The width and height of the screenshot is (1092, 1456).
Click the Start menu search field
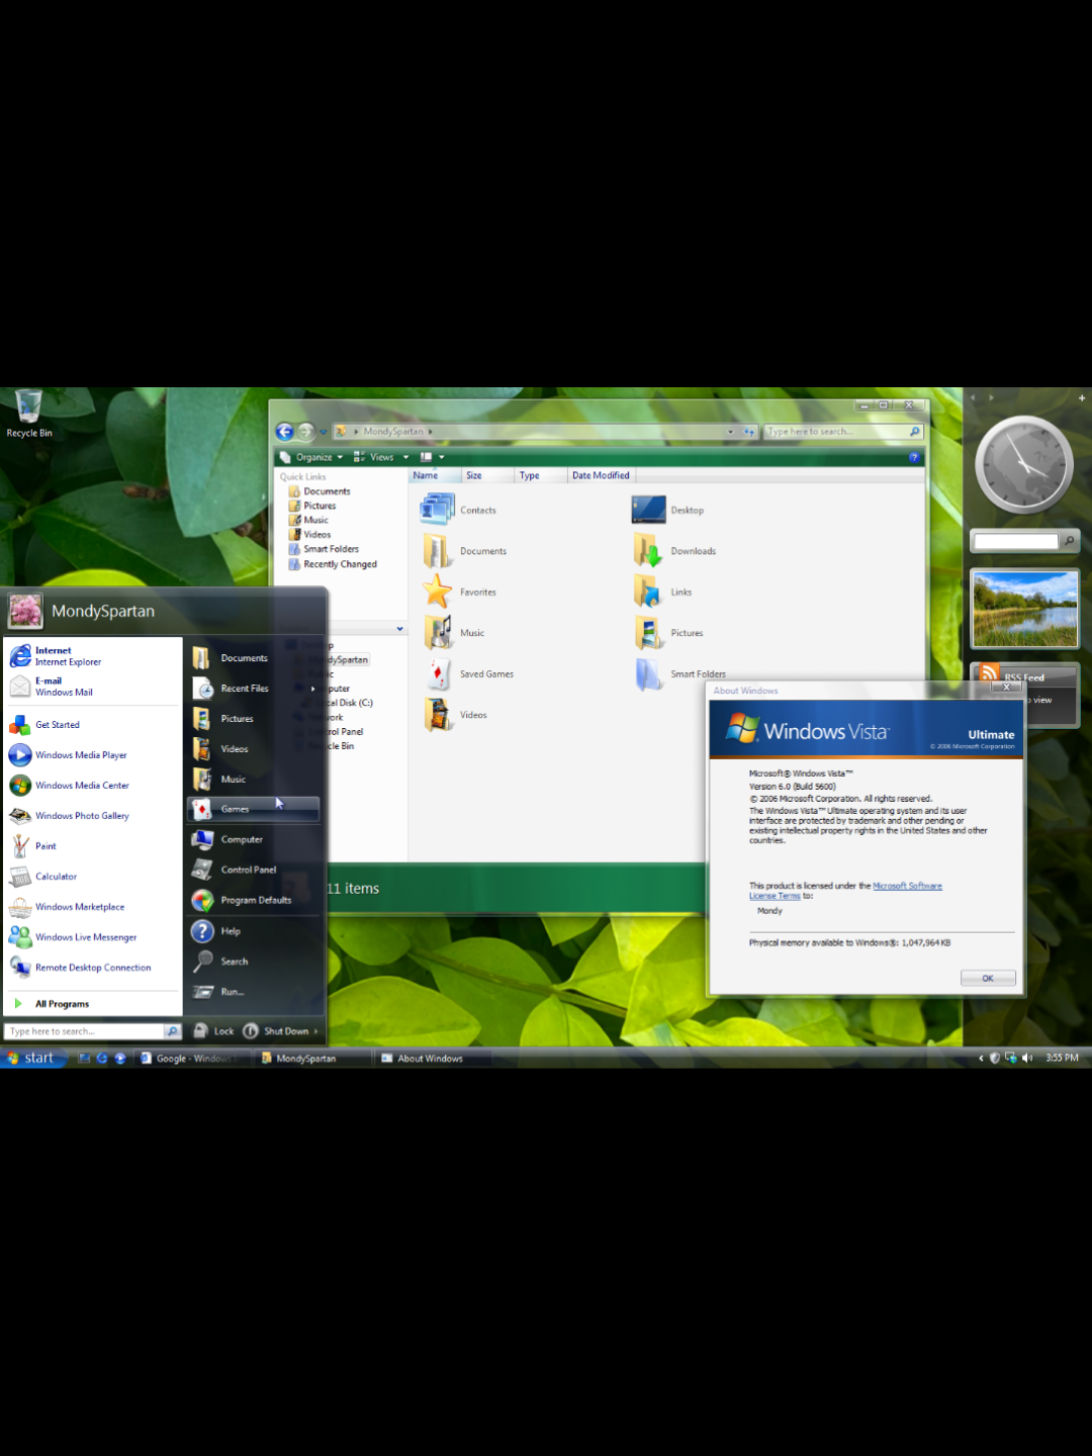(x=86, y=1031)
